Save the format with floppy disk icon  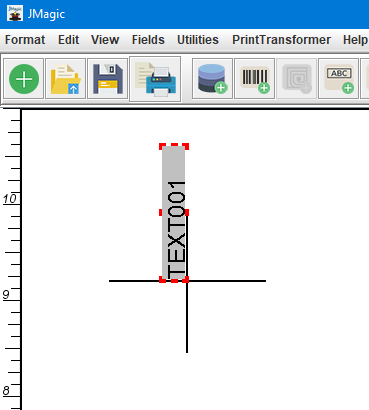108,79
